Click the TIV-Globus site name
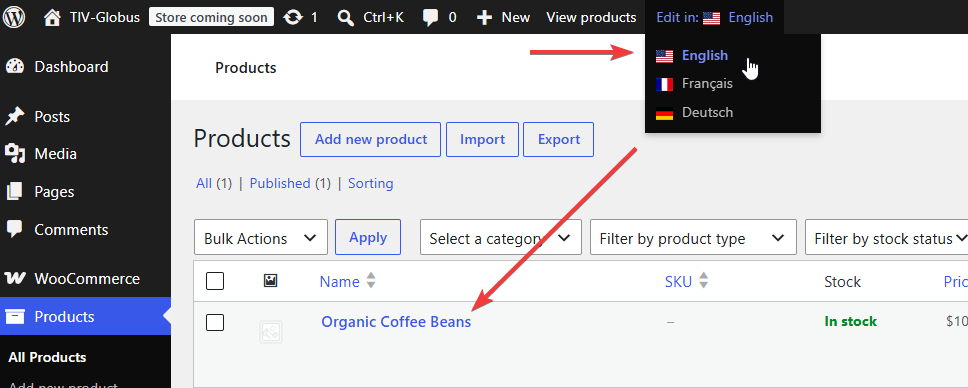This screenshot has width=968, height=388. pyautogui.click(x=103, y=17)
